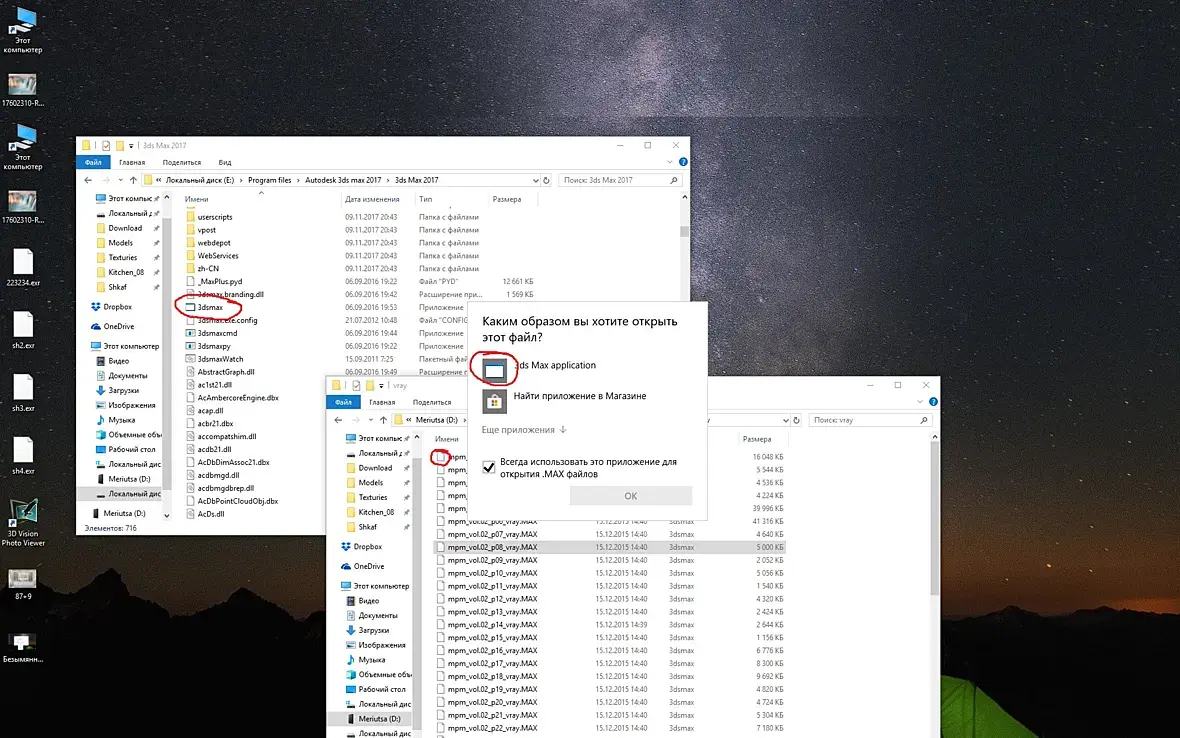This screenshot has width=1180, height=738.
Task: Sort by Размера column in vray window
Action: click(x=757, y=439)
